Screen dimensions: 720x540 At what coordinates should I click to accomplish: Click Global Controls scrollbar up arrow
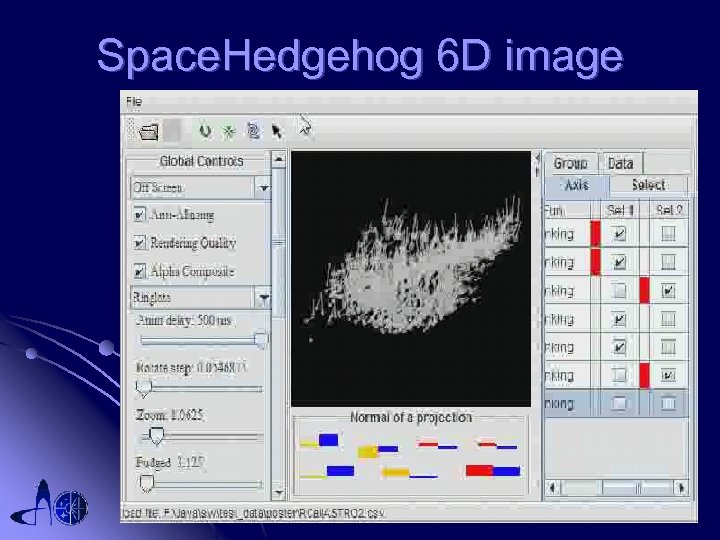(x=278, y=159)
